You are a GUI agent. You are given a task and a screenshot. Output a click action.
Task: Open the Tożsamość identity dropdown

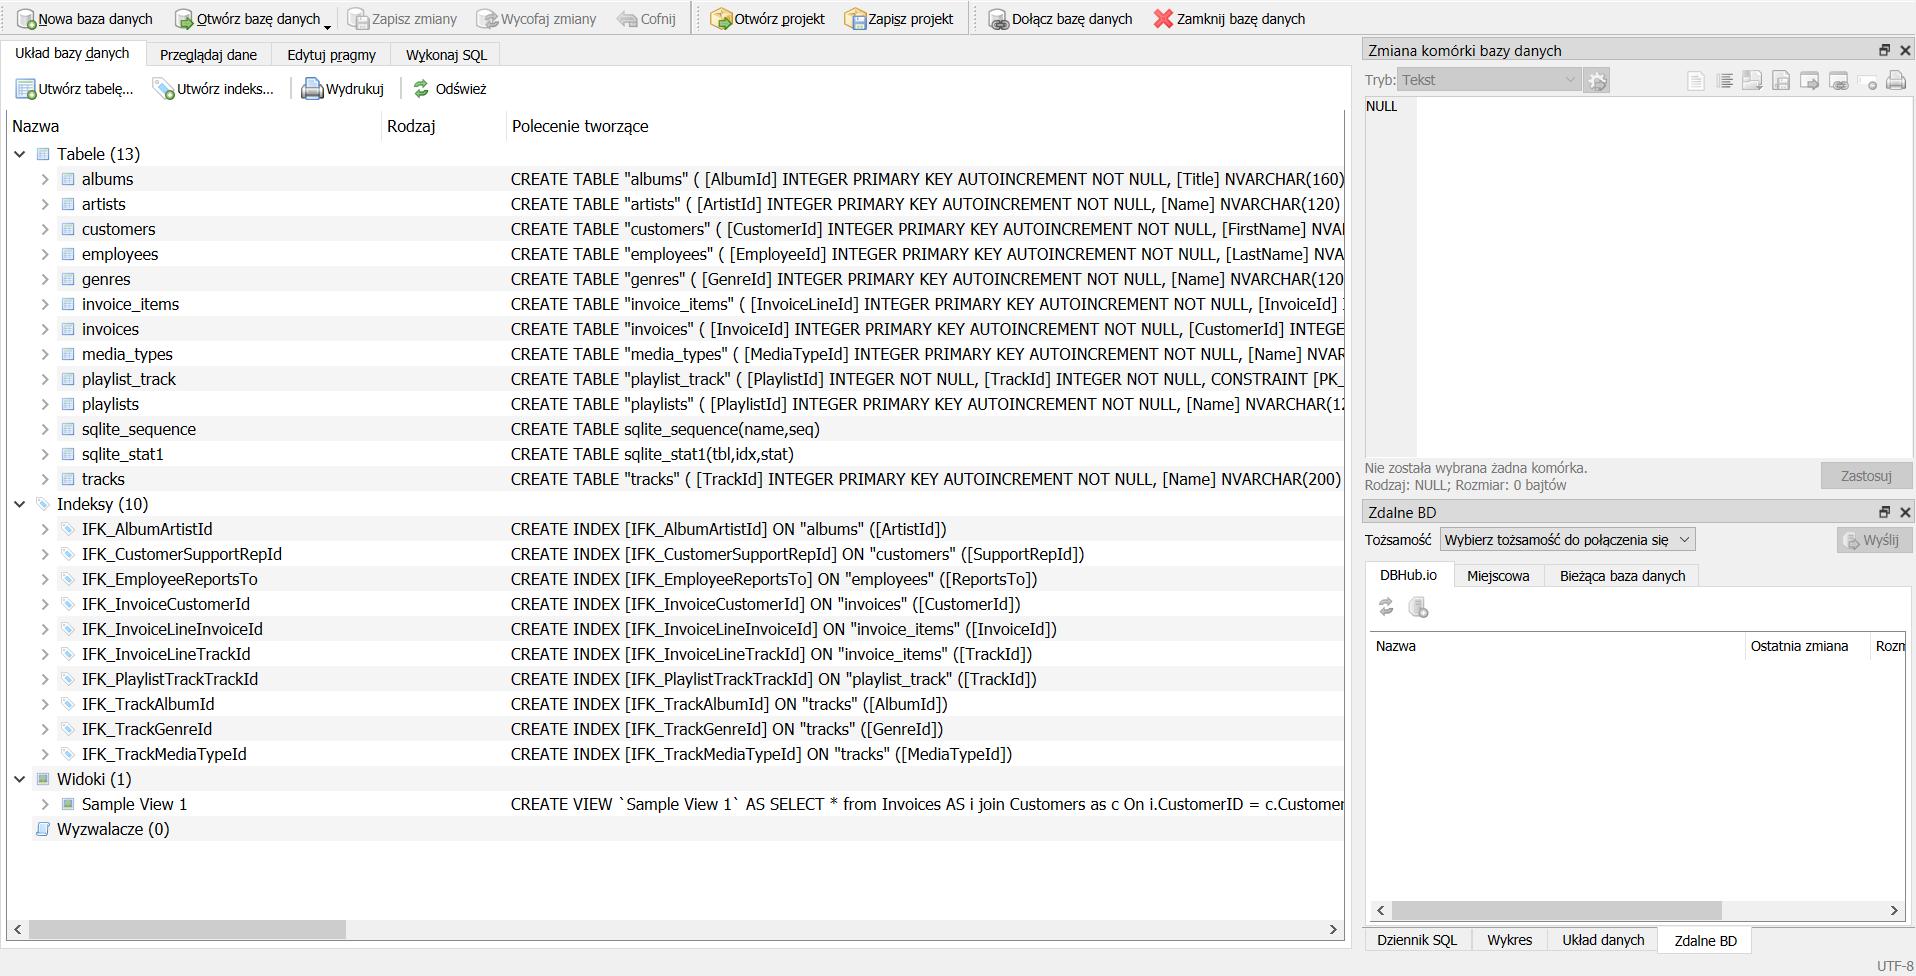tap(1567, 540)
